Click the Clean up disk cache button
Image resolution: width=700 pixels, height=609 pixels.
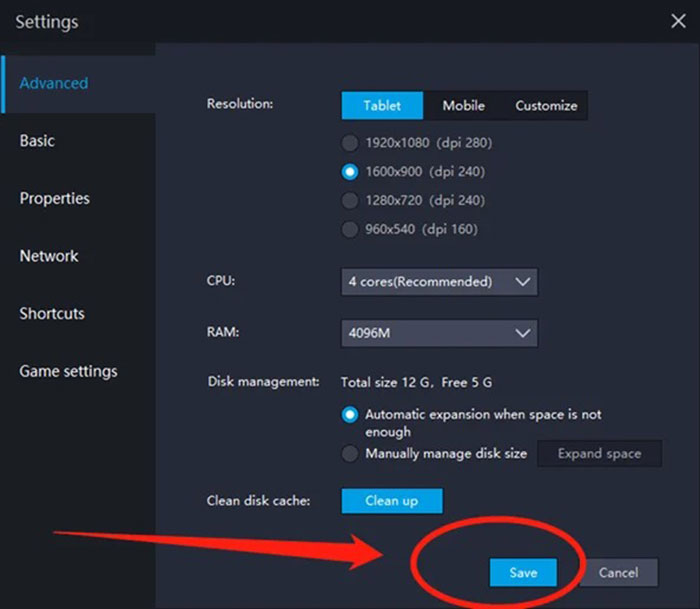tap(391, 501)
